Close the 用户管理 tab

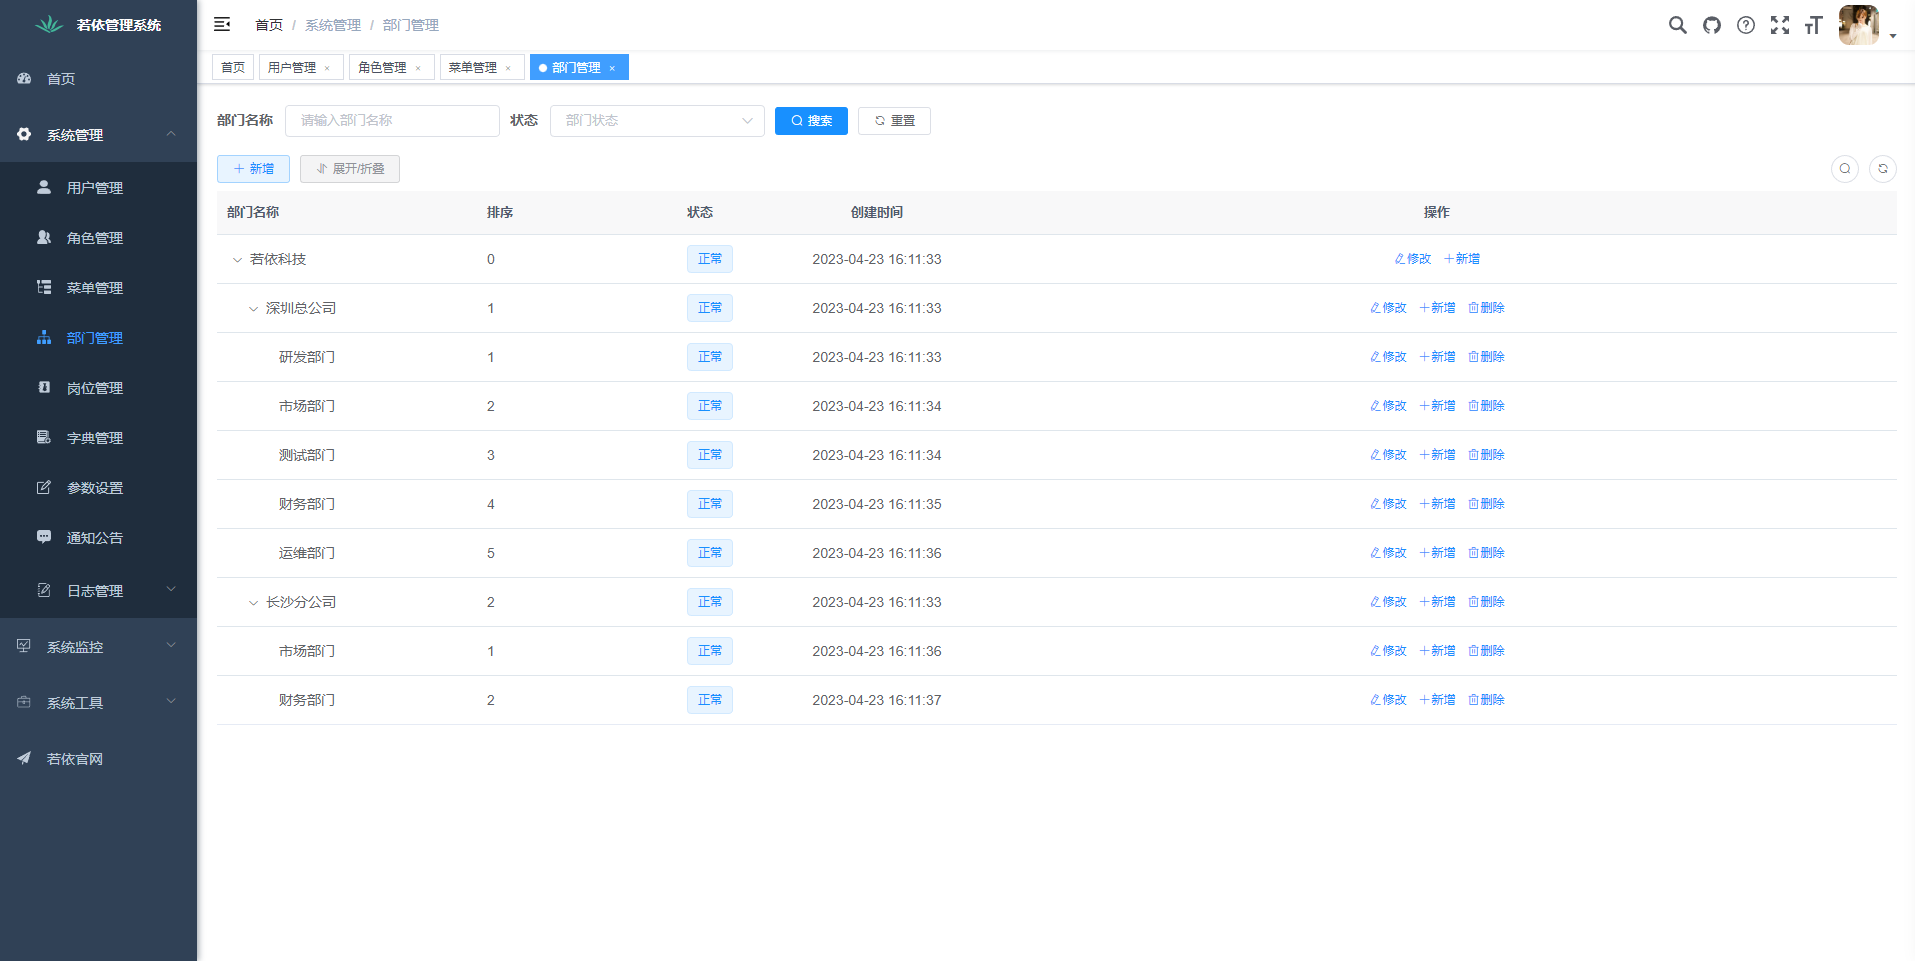click(x=327, y=68)
